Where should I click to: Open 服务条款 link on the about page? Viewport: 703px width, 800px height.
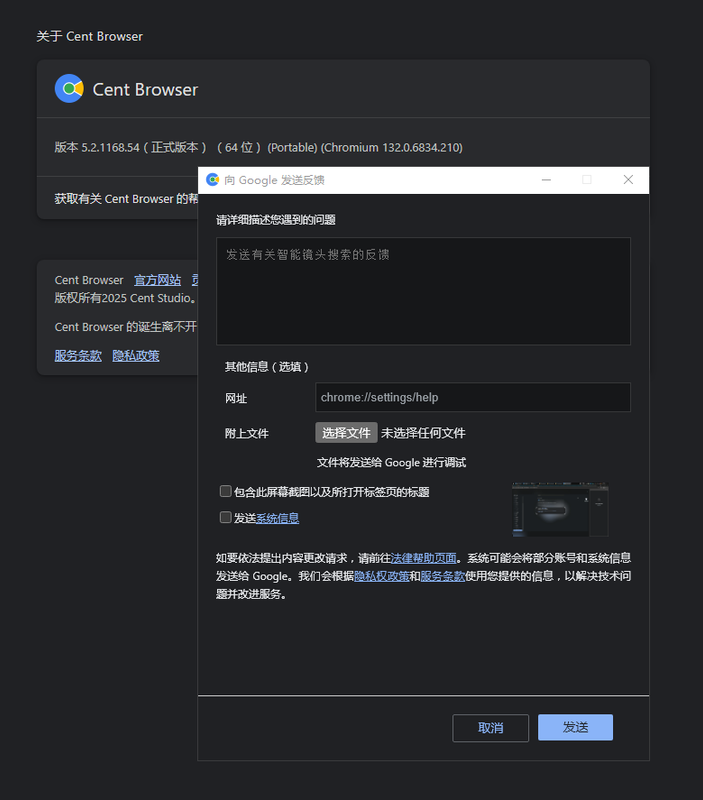pyautogui.click(x=78, y=356)
